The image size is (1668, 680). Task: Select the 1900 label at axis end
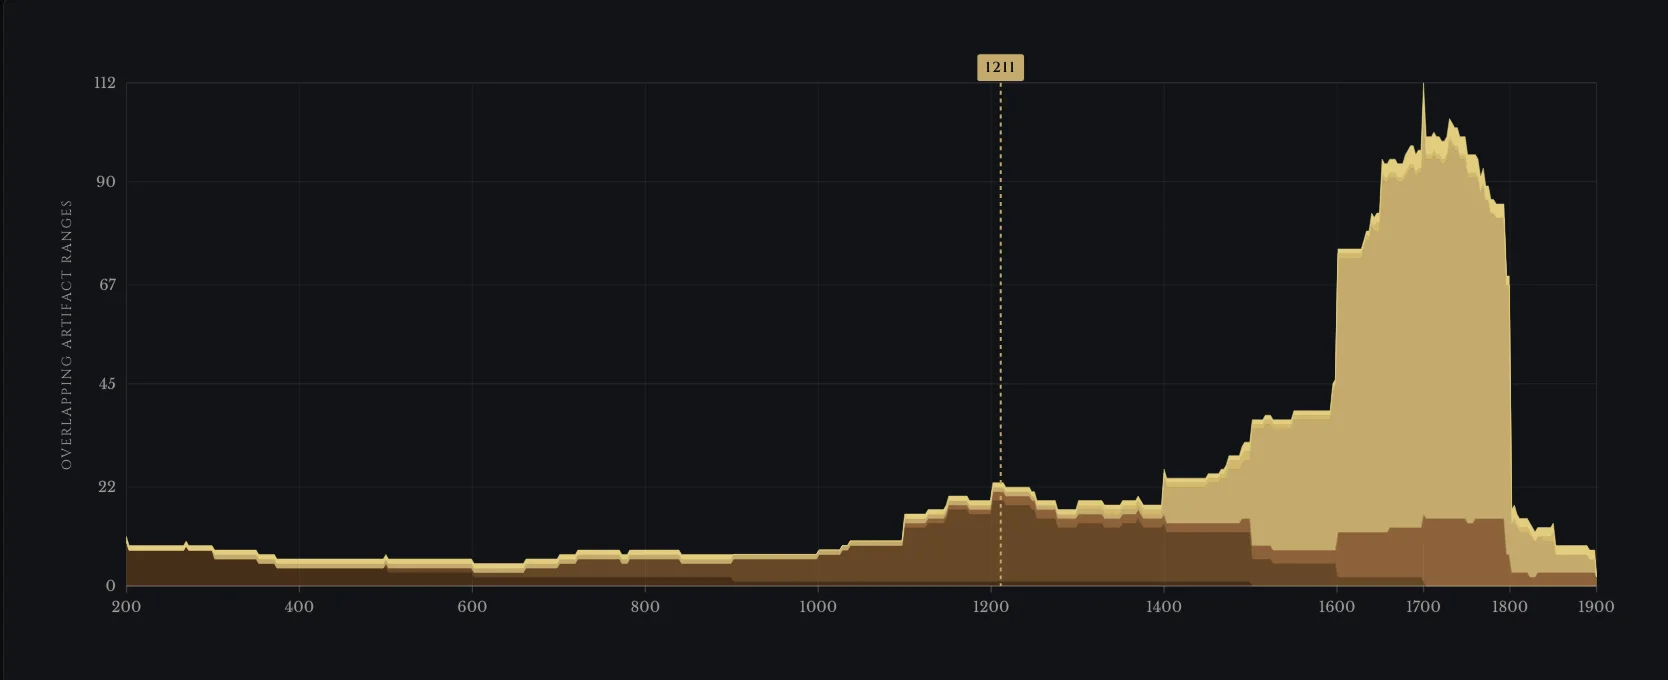(x=1596, y=606)
